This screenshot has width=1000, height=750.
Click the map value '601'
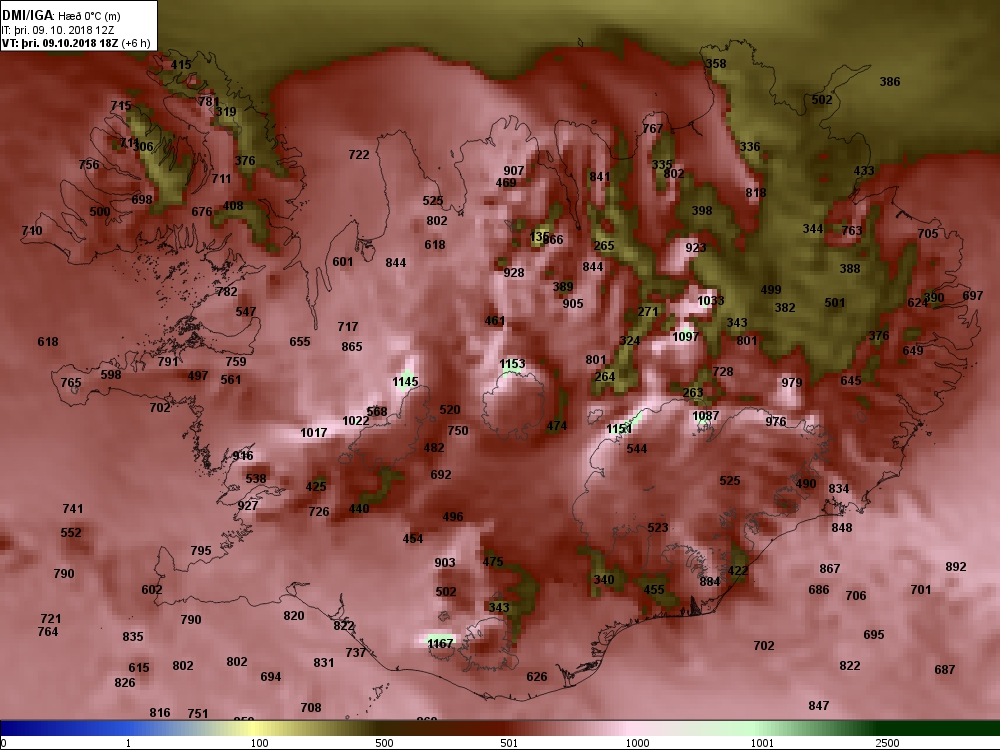342,261
